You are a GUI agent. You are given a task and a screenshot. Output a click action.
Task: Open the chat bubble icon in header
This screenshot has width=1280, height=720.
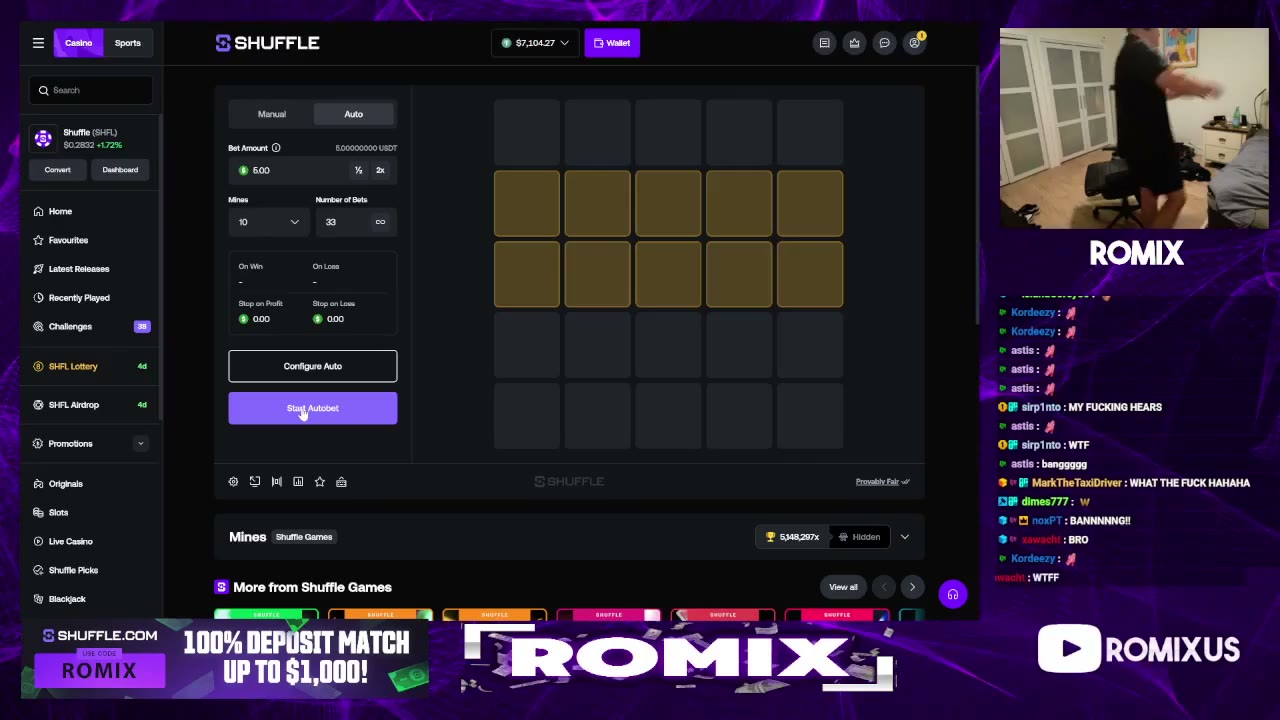click(x=884, y=43)
